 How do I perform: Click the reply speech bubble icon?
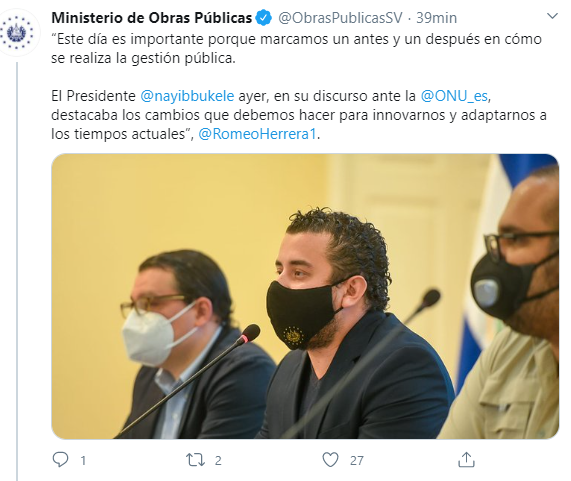point(60,460)
